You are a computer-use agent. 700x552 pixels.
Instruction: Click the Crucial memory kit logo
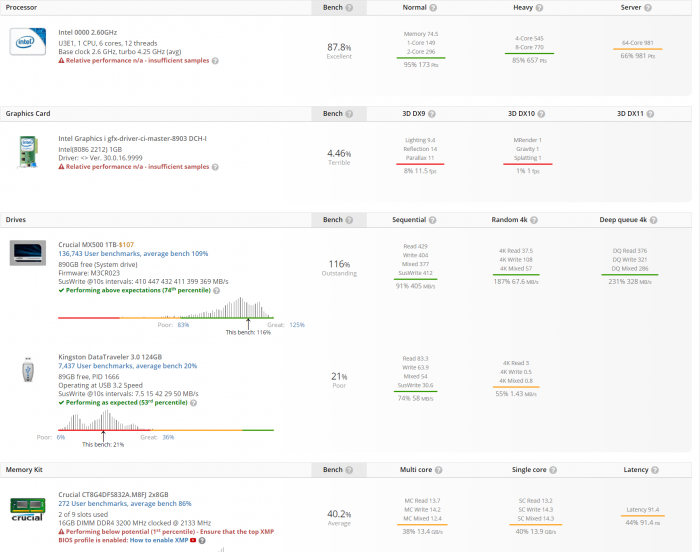28,509
